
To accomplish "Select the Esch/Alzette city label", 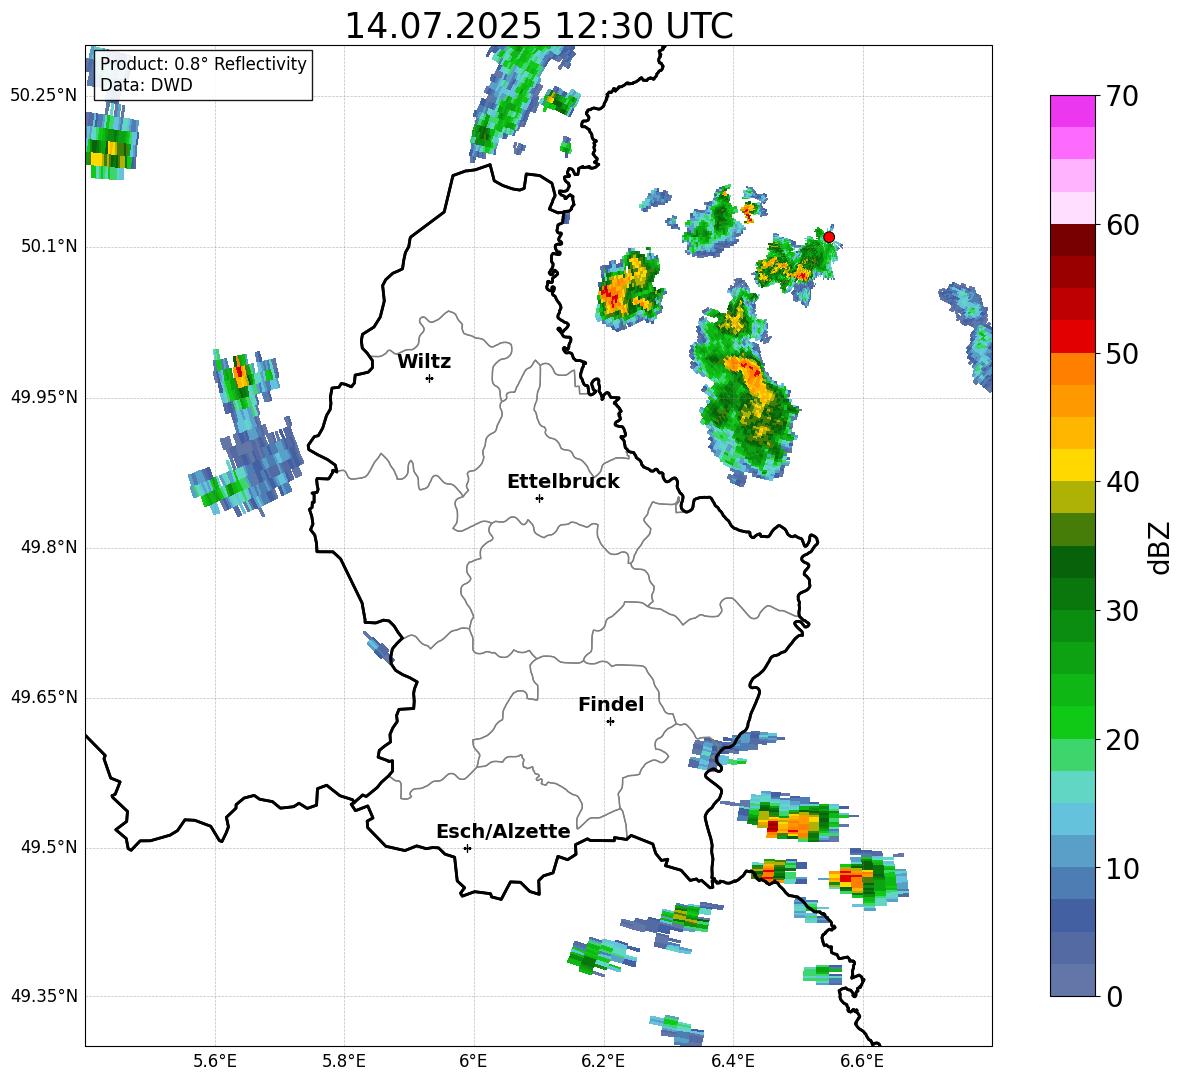I will 503,831.
